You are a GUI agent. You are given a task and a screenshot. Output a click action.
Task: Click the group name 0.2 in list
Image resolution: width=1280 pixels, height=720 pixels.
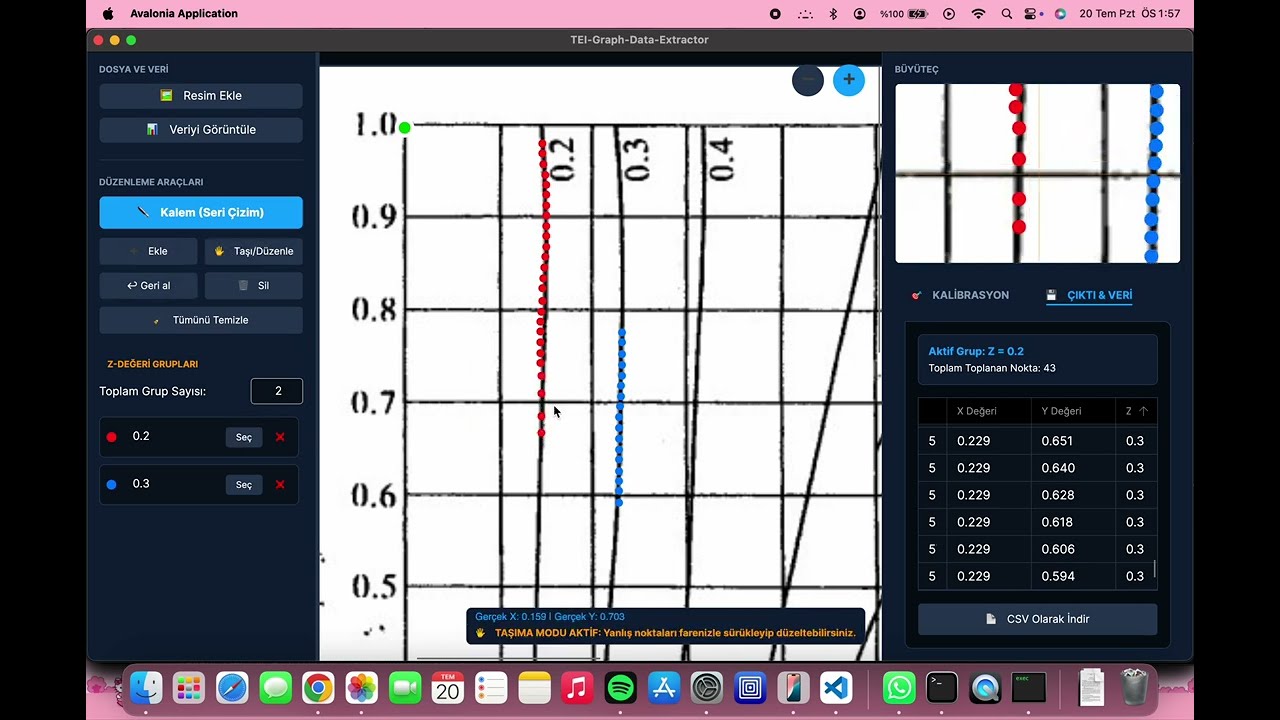[141, 436]
